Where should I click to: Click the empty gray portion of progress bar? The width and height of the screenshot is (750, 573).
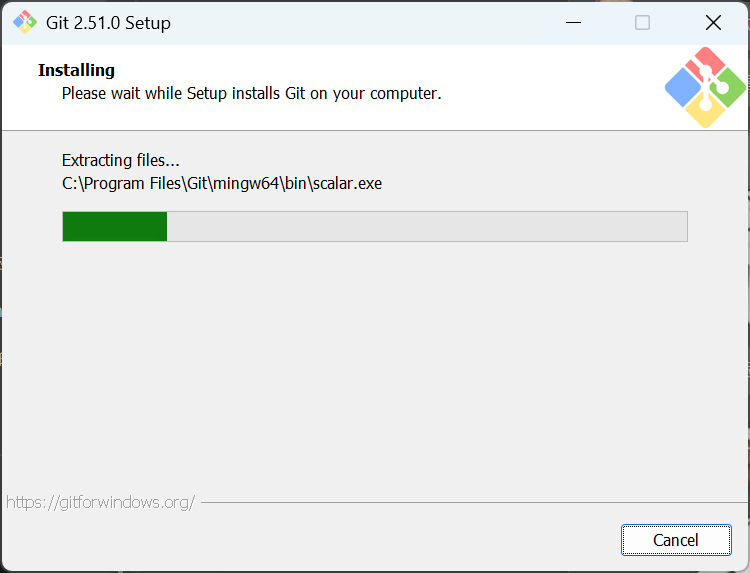point(426,226)
